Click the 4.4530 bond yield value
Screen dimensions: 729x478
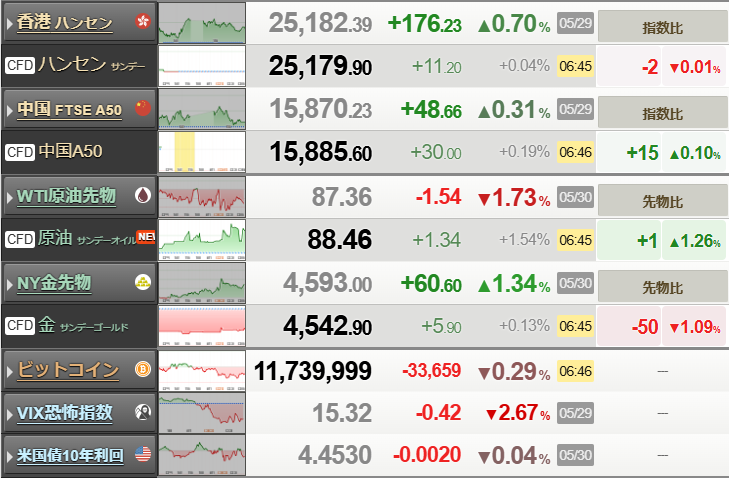[x=334, y=455]
